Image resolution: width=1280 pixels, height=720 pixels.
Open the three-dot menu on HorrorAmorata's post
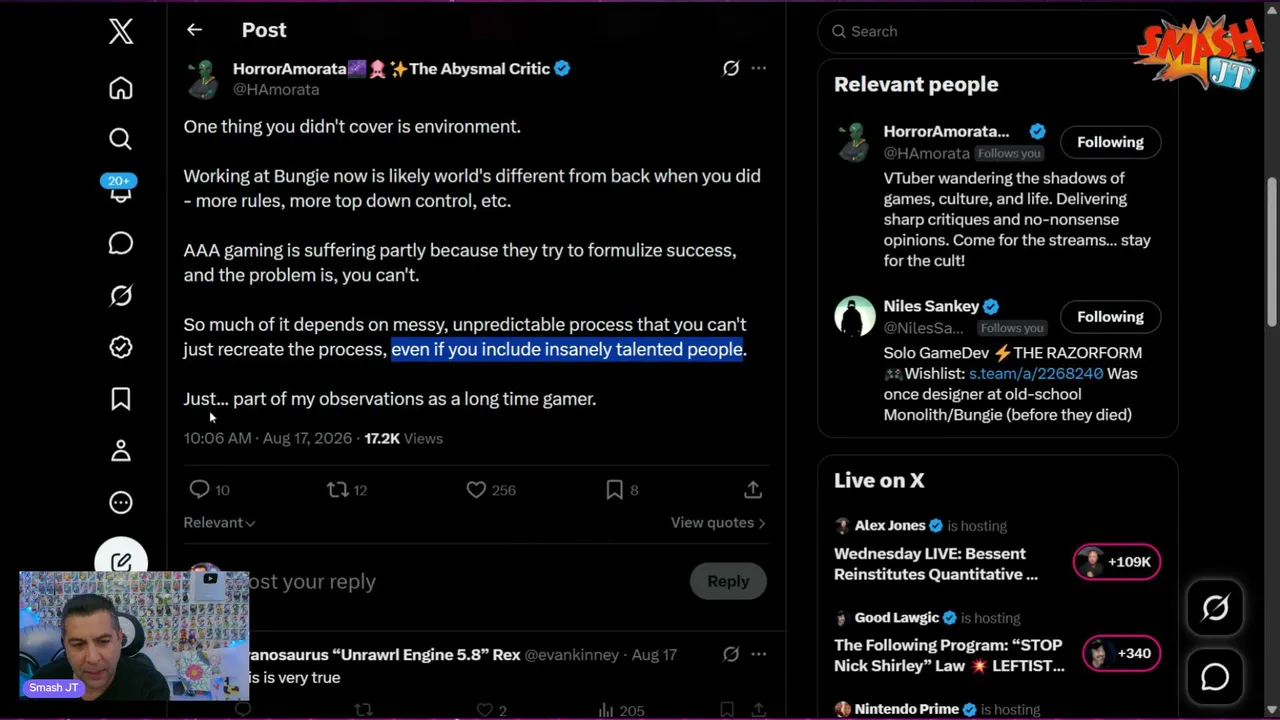coord(759,68)
